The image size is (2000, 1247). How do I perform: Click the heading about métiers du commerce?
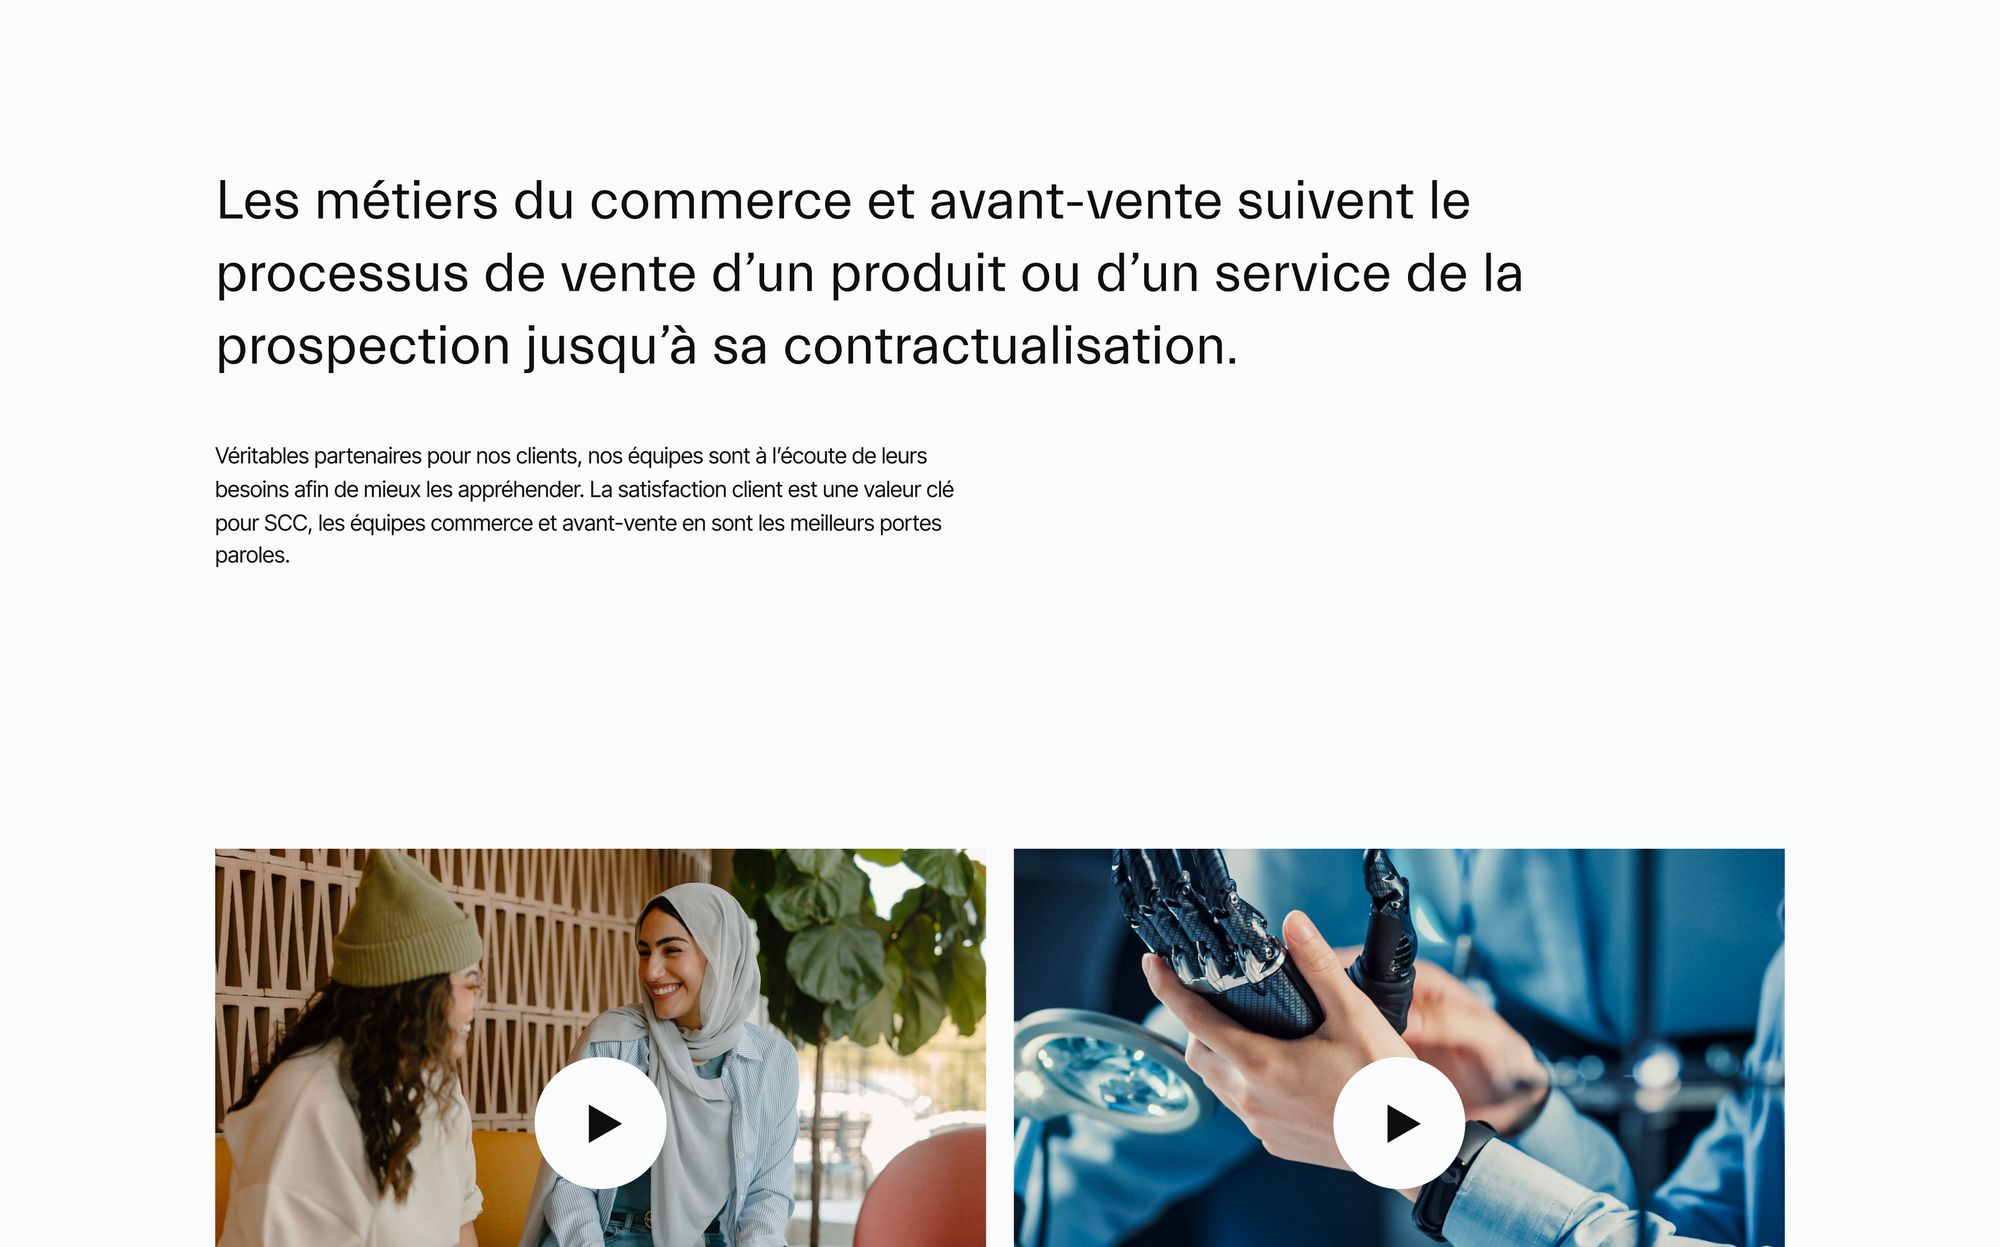pos(869,273)
